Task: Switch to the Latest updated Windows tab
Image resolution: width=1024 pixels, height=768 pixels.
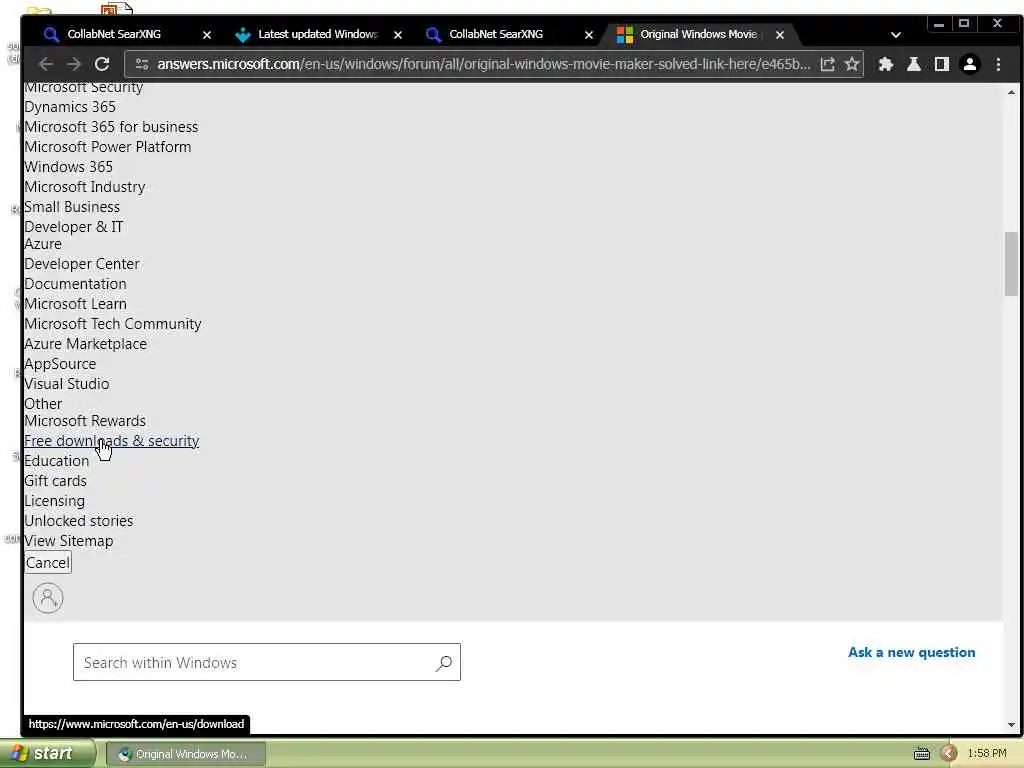Action: 317,34
